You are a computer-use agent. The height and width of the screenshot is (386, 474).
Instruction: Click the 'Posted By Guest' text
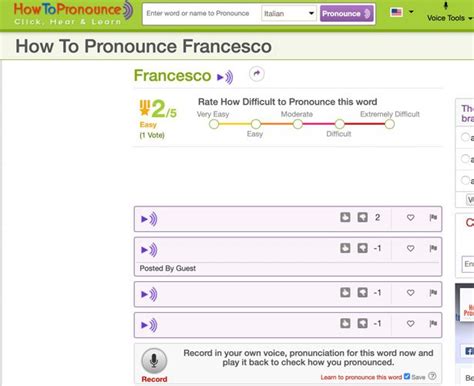point(168,268)
